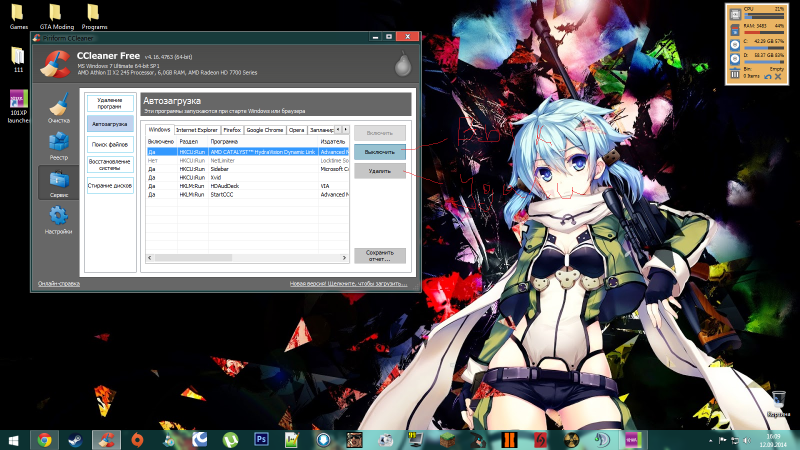Switch to the Opera tab
Image resolution: width=800 pixels, height=450 pixels.
coord(296,130)
